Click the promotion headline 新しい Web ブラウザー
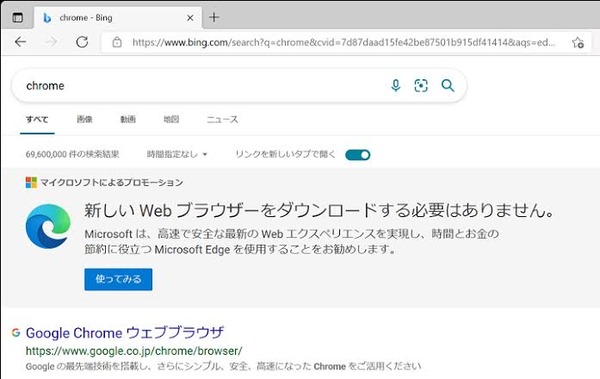Viewport: 600px width, 379px height. (x=319, y=211)
